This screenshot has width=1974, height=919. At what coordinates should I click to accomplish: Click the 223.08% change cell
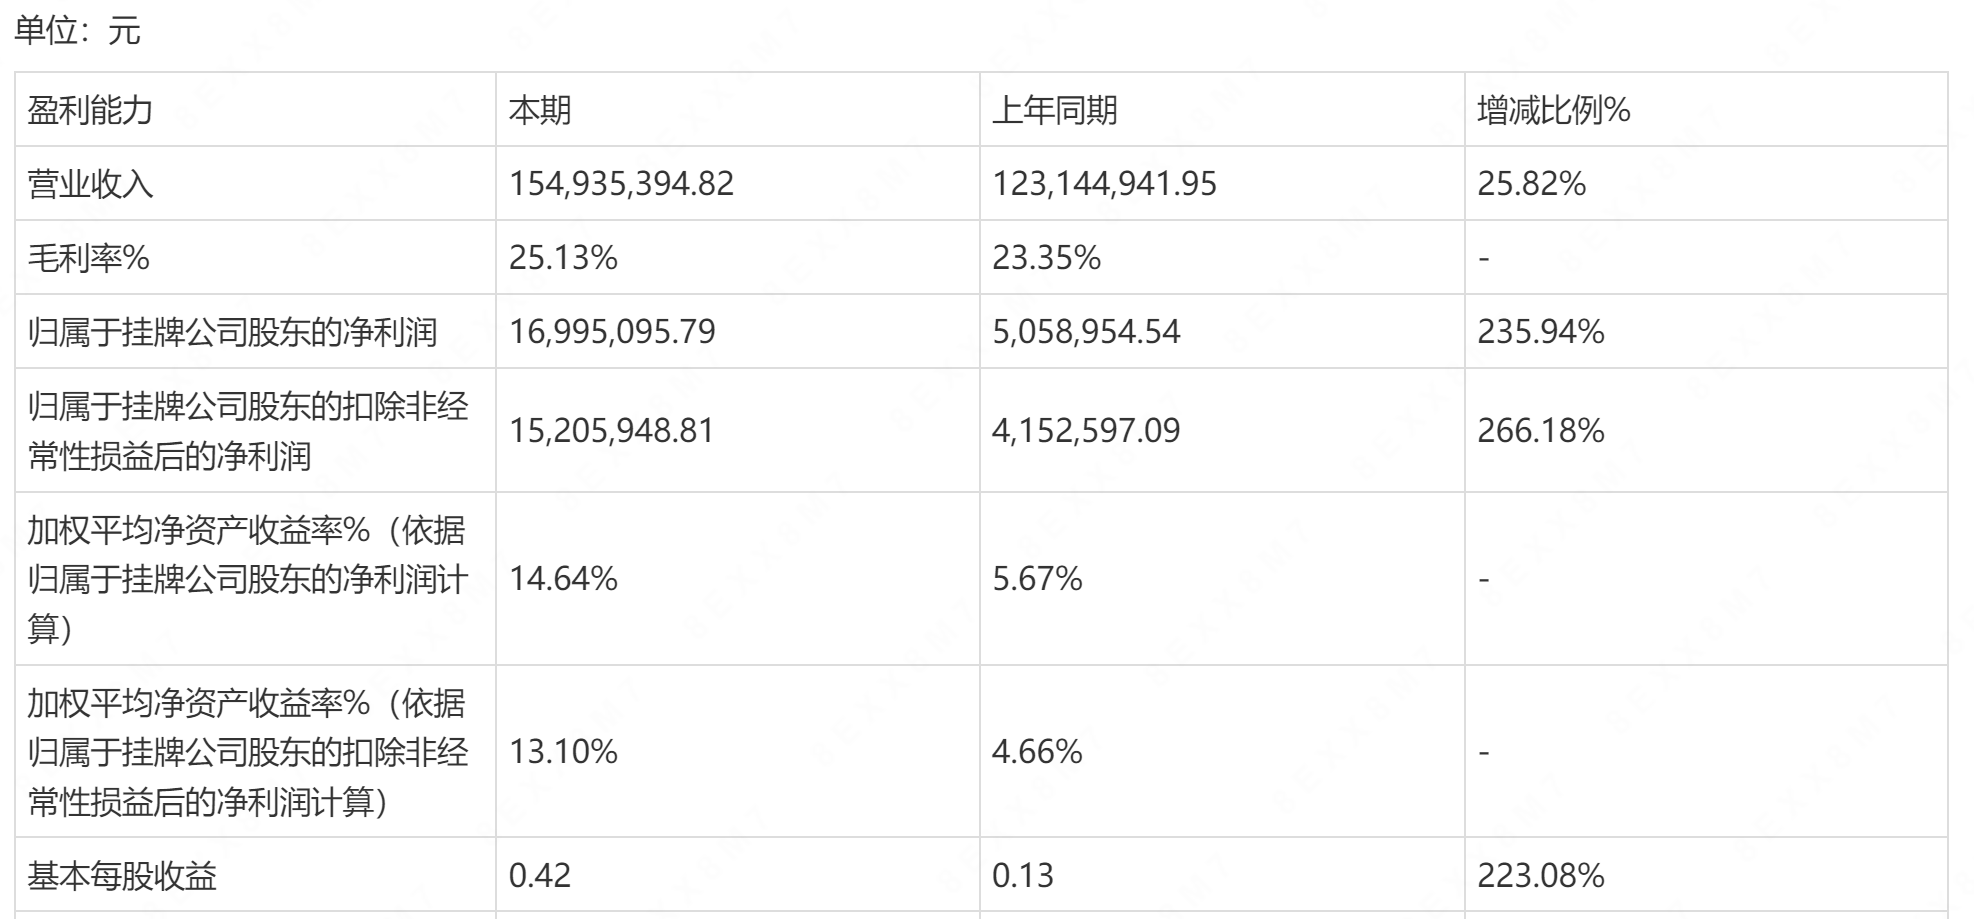pos(1706,876)
